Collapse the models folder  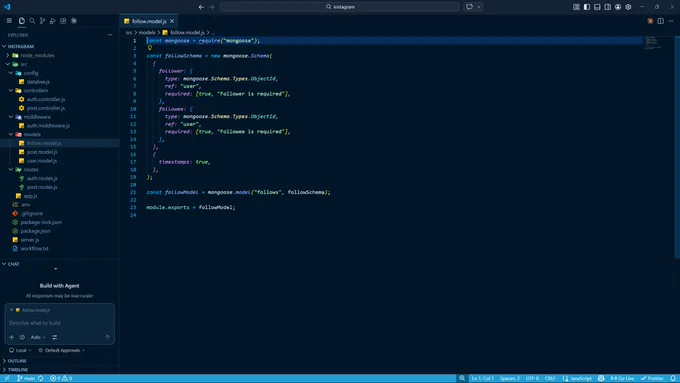point(11,134)
